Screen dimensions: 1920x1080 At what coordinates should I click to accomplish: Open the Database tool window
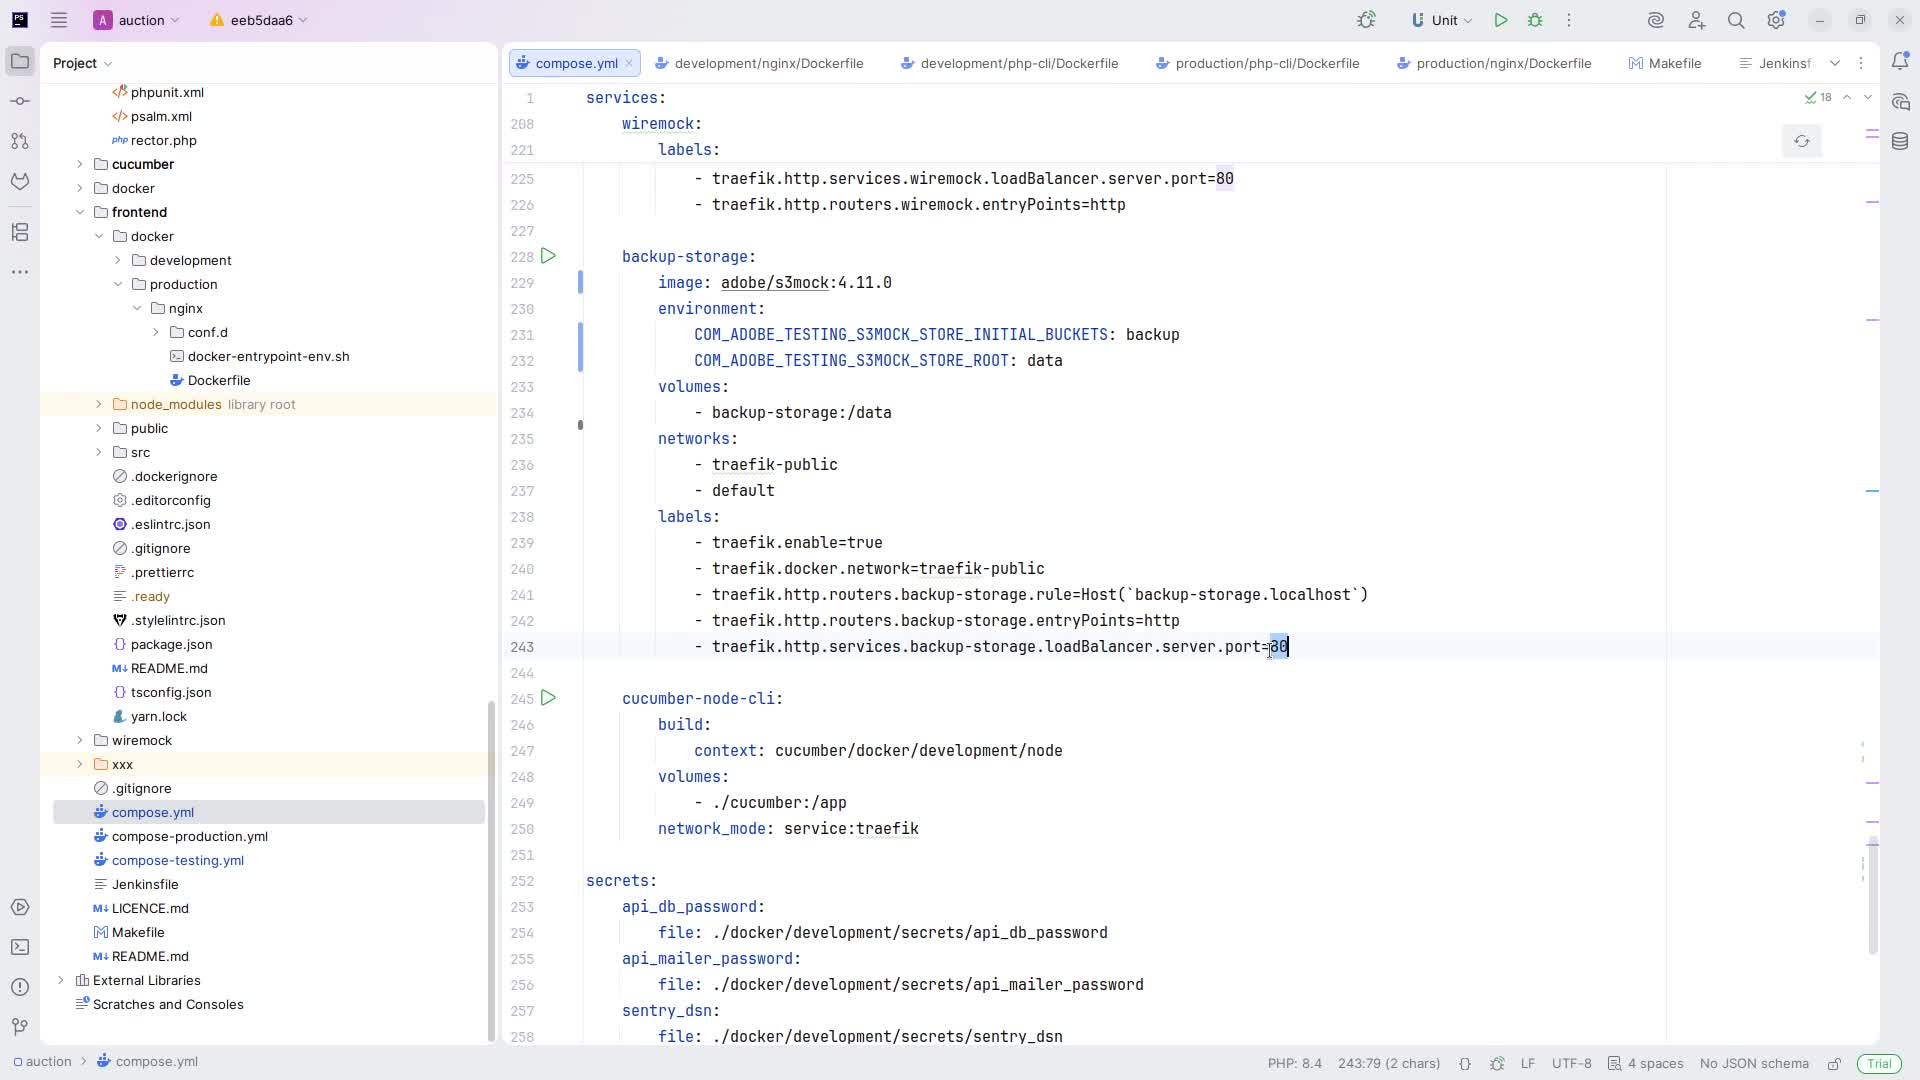click(x=1900, y=141)
